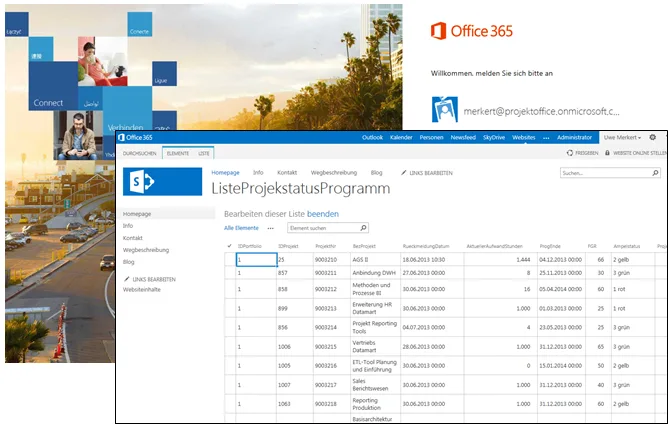Open Newsfeed in the top bar

pos(463,138)
